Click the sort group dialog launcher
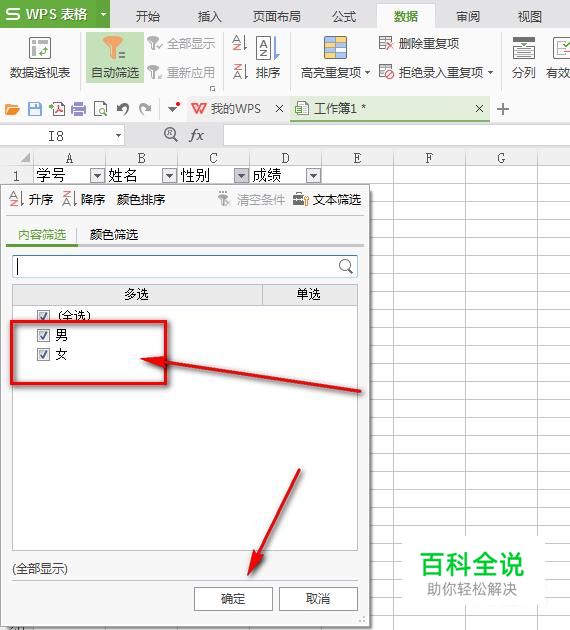The width and height of the screenshot is (570, 630). pyautogui.click(x=212, y=88)
